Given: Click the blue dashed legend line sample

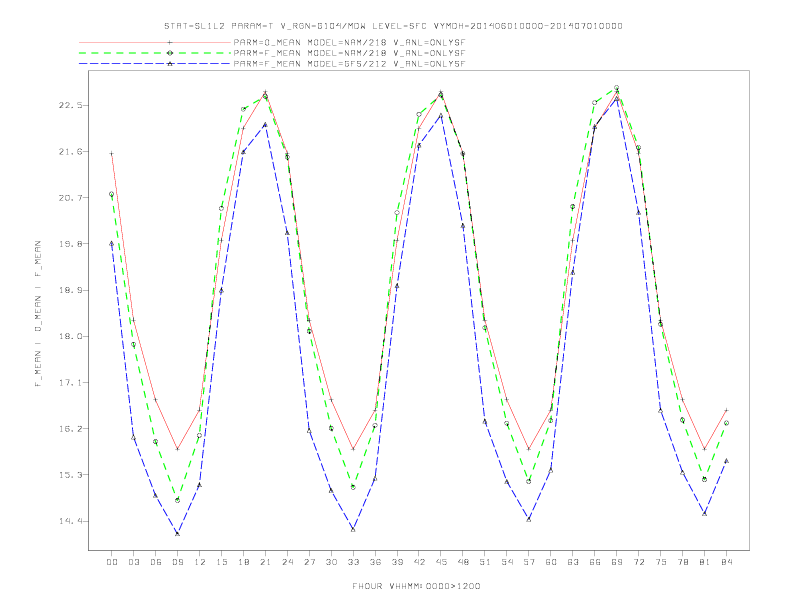Looking at the screenshot, I should click(155, 64).
